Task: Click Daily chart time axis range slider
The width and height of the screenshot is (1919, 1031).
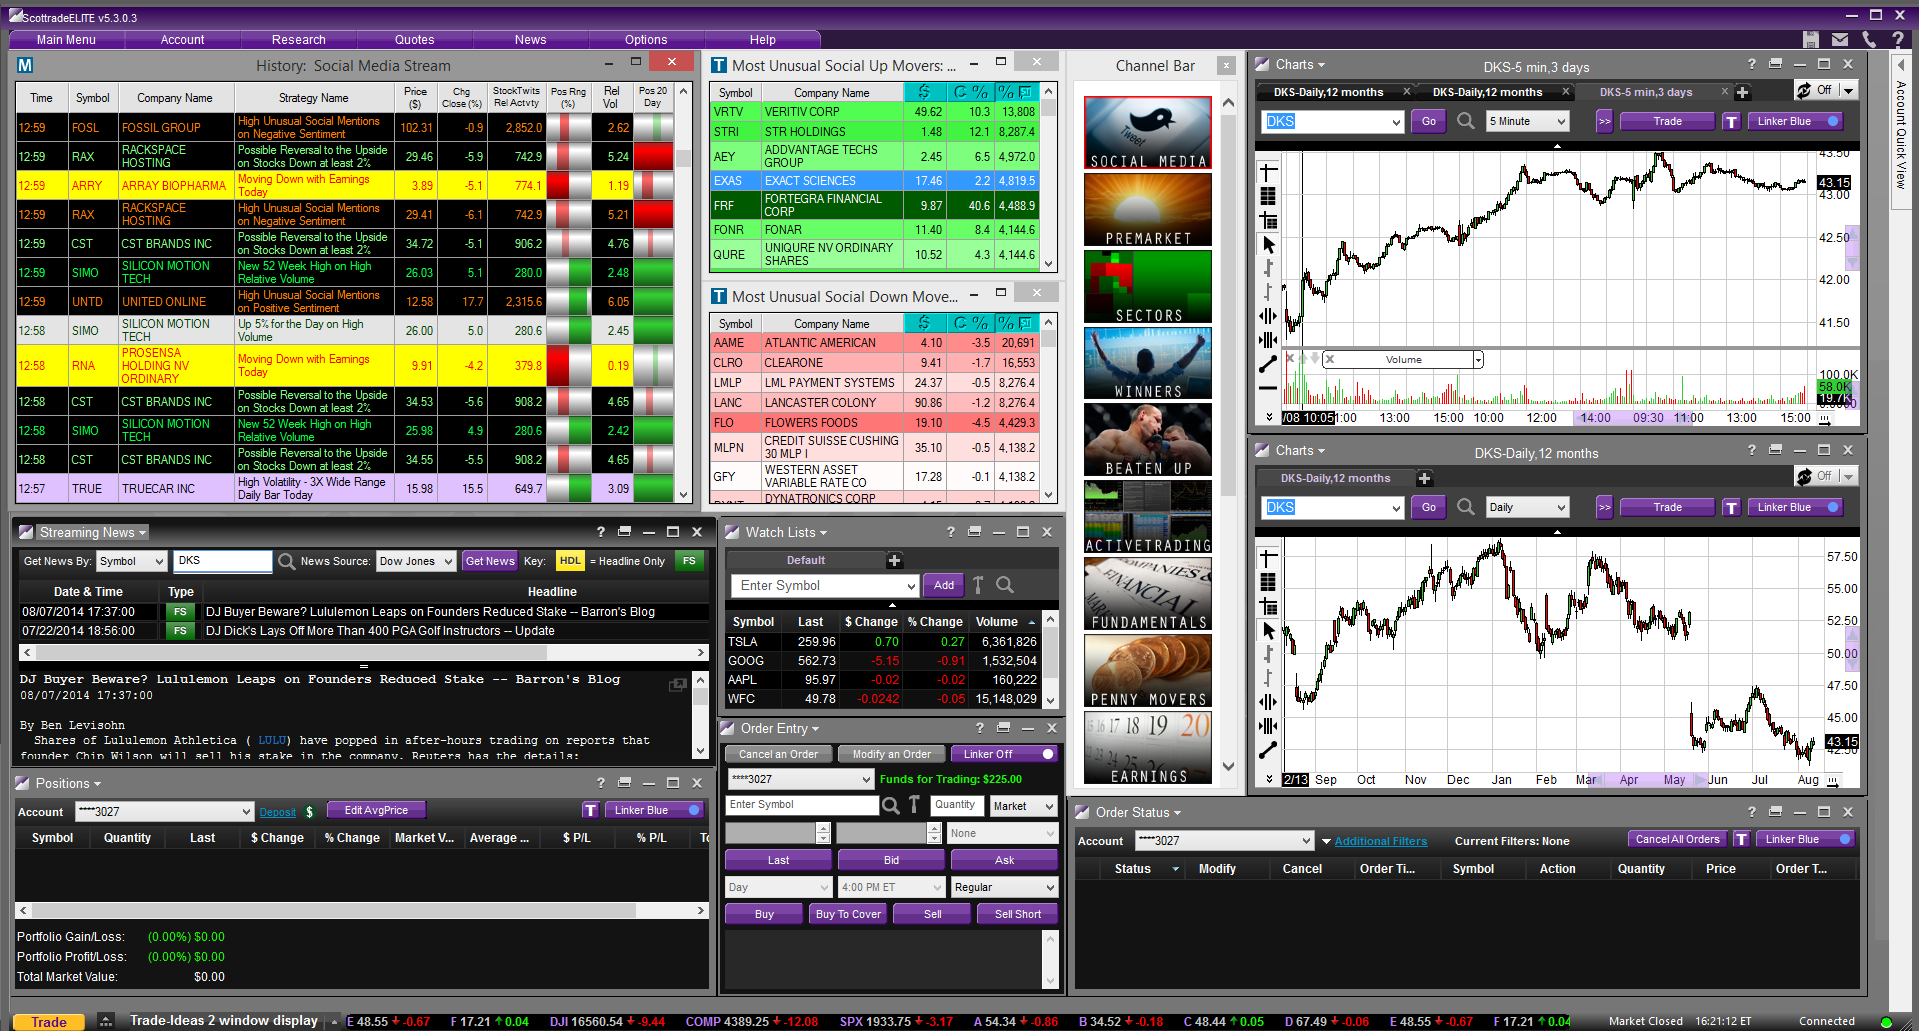Action: point(1650,779)
